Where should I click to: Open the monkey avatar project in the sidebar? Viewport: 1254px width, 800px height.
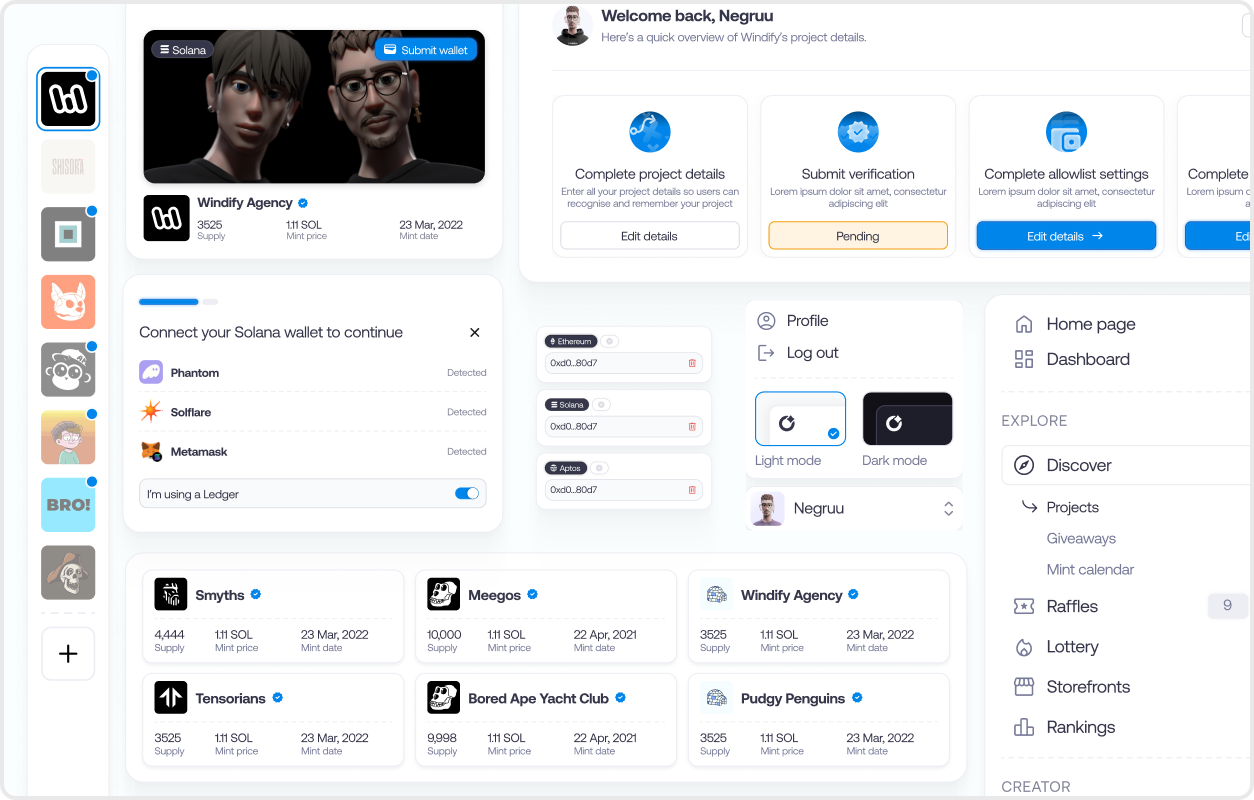68,370
